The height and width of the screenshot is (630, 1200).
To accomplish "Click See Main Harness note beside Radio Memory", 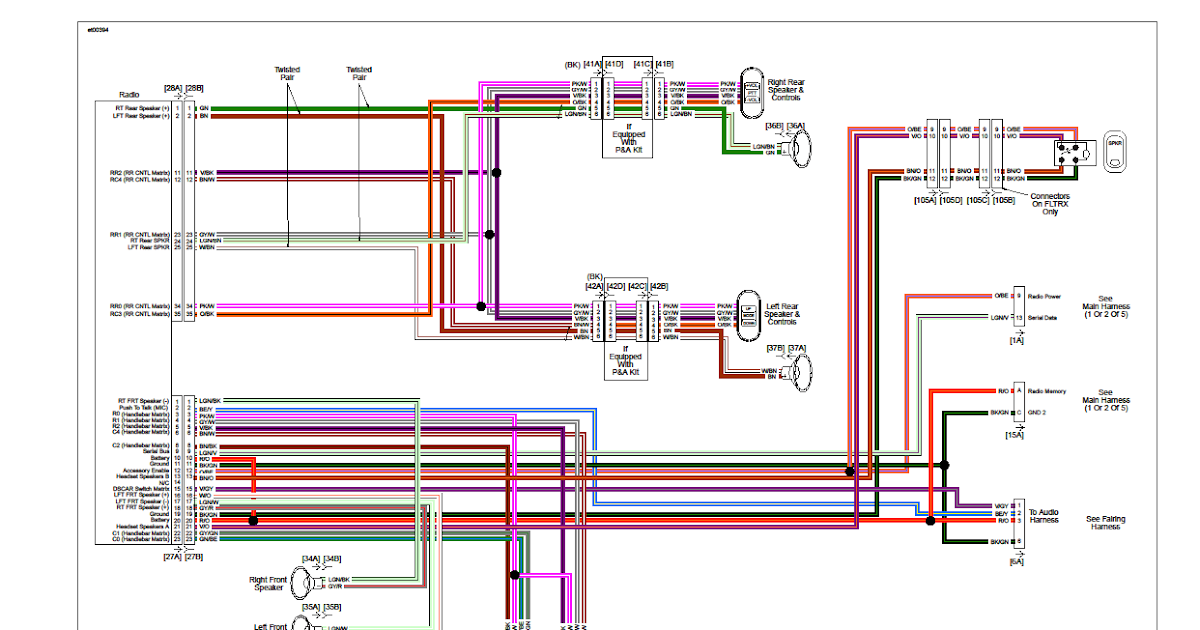I will coord(1105,400).
